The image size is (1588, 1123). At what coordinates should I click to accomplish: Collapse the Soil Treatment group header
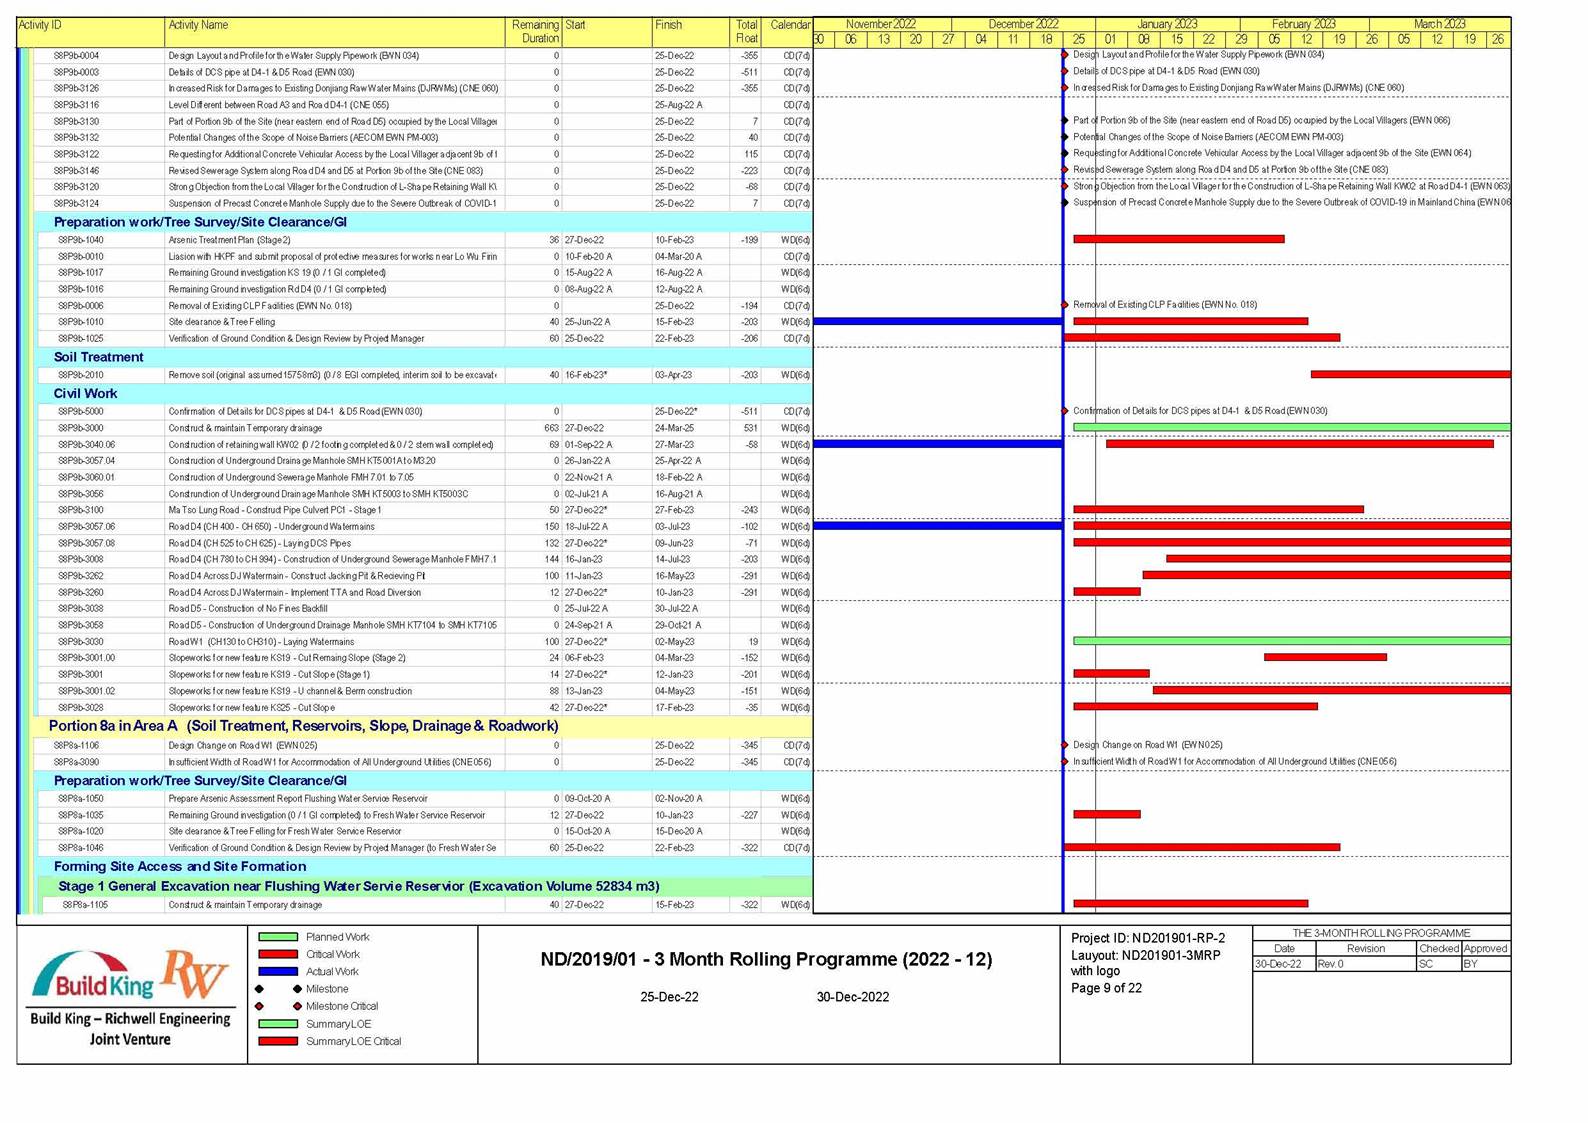pos(98,357)
